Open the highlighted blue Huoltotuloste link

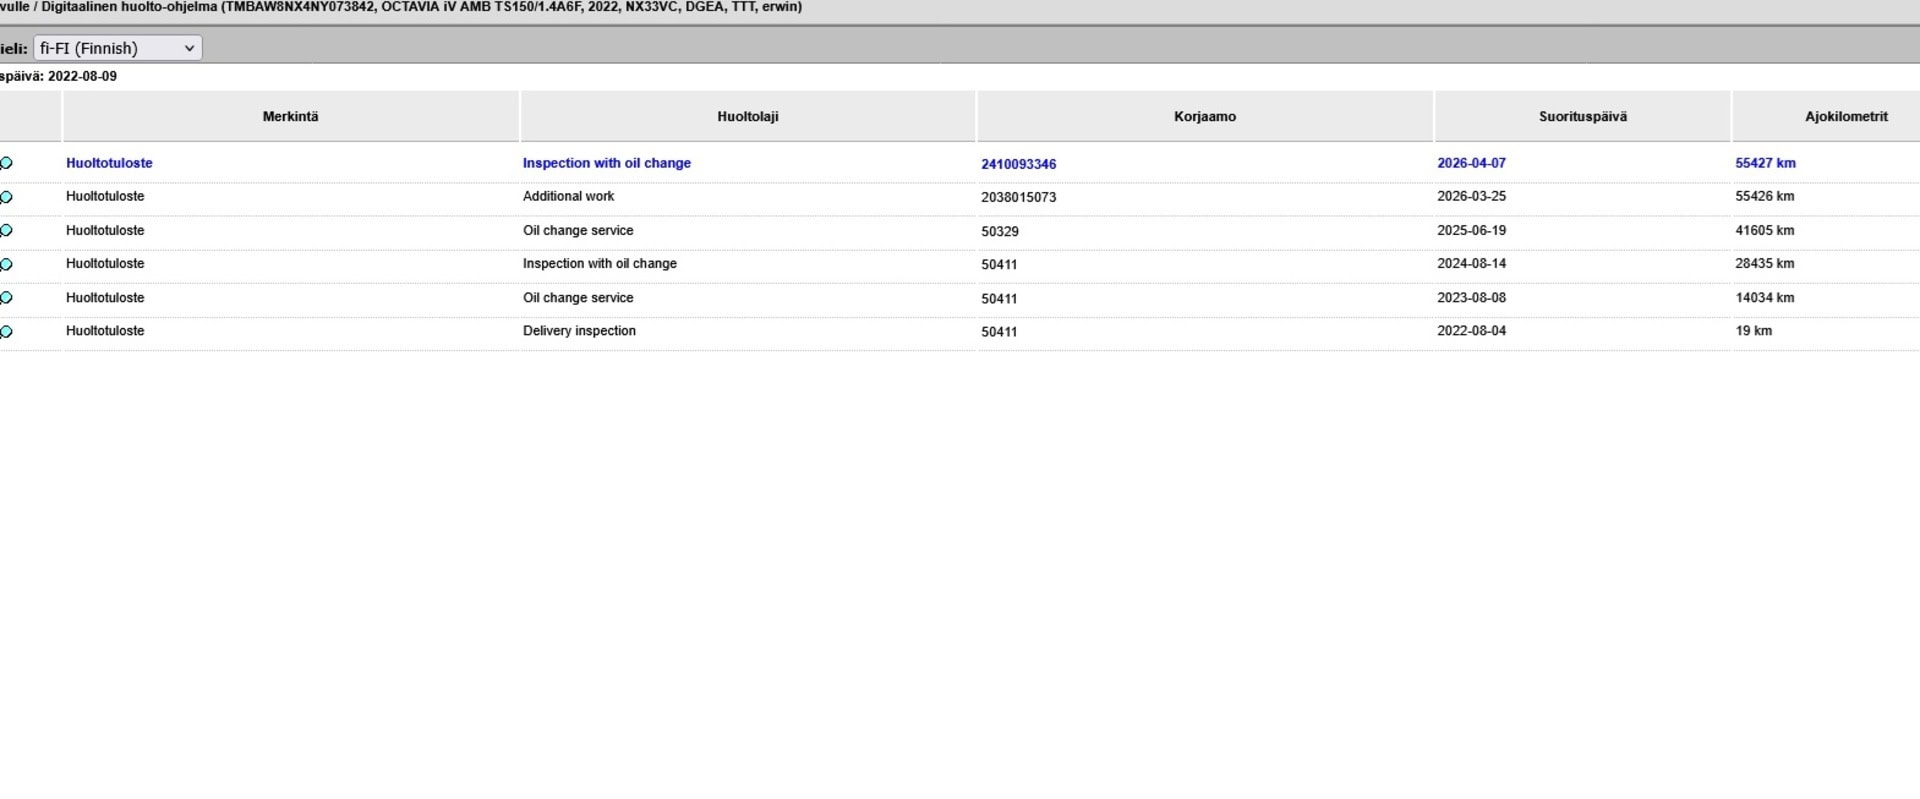click(109, 163)
